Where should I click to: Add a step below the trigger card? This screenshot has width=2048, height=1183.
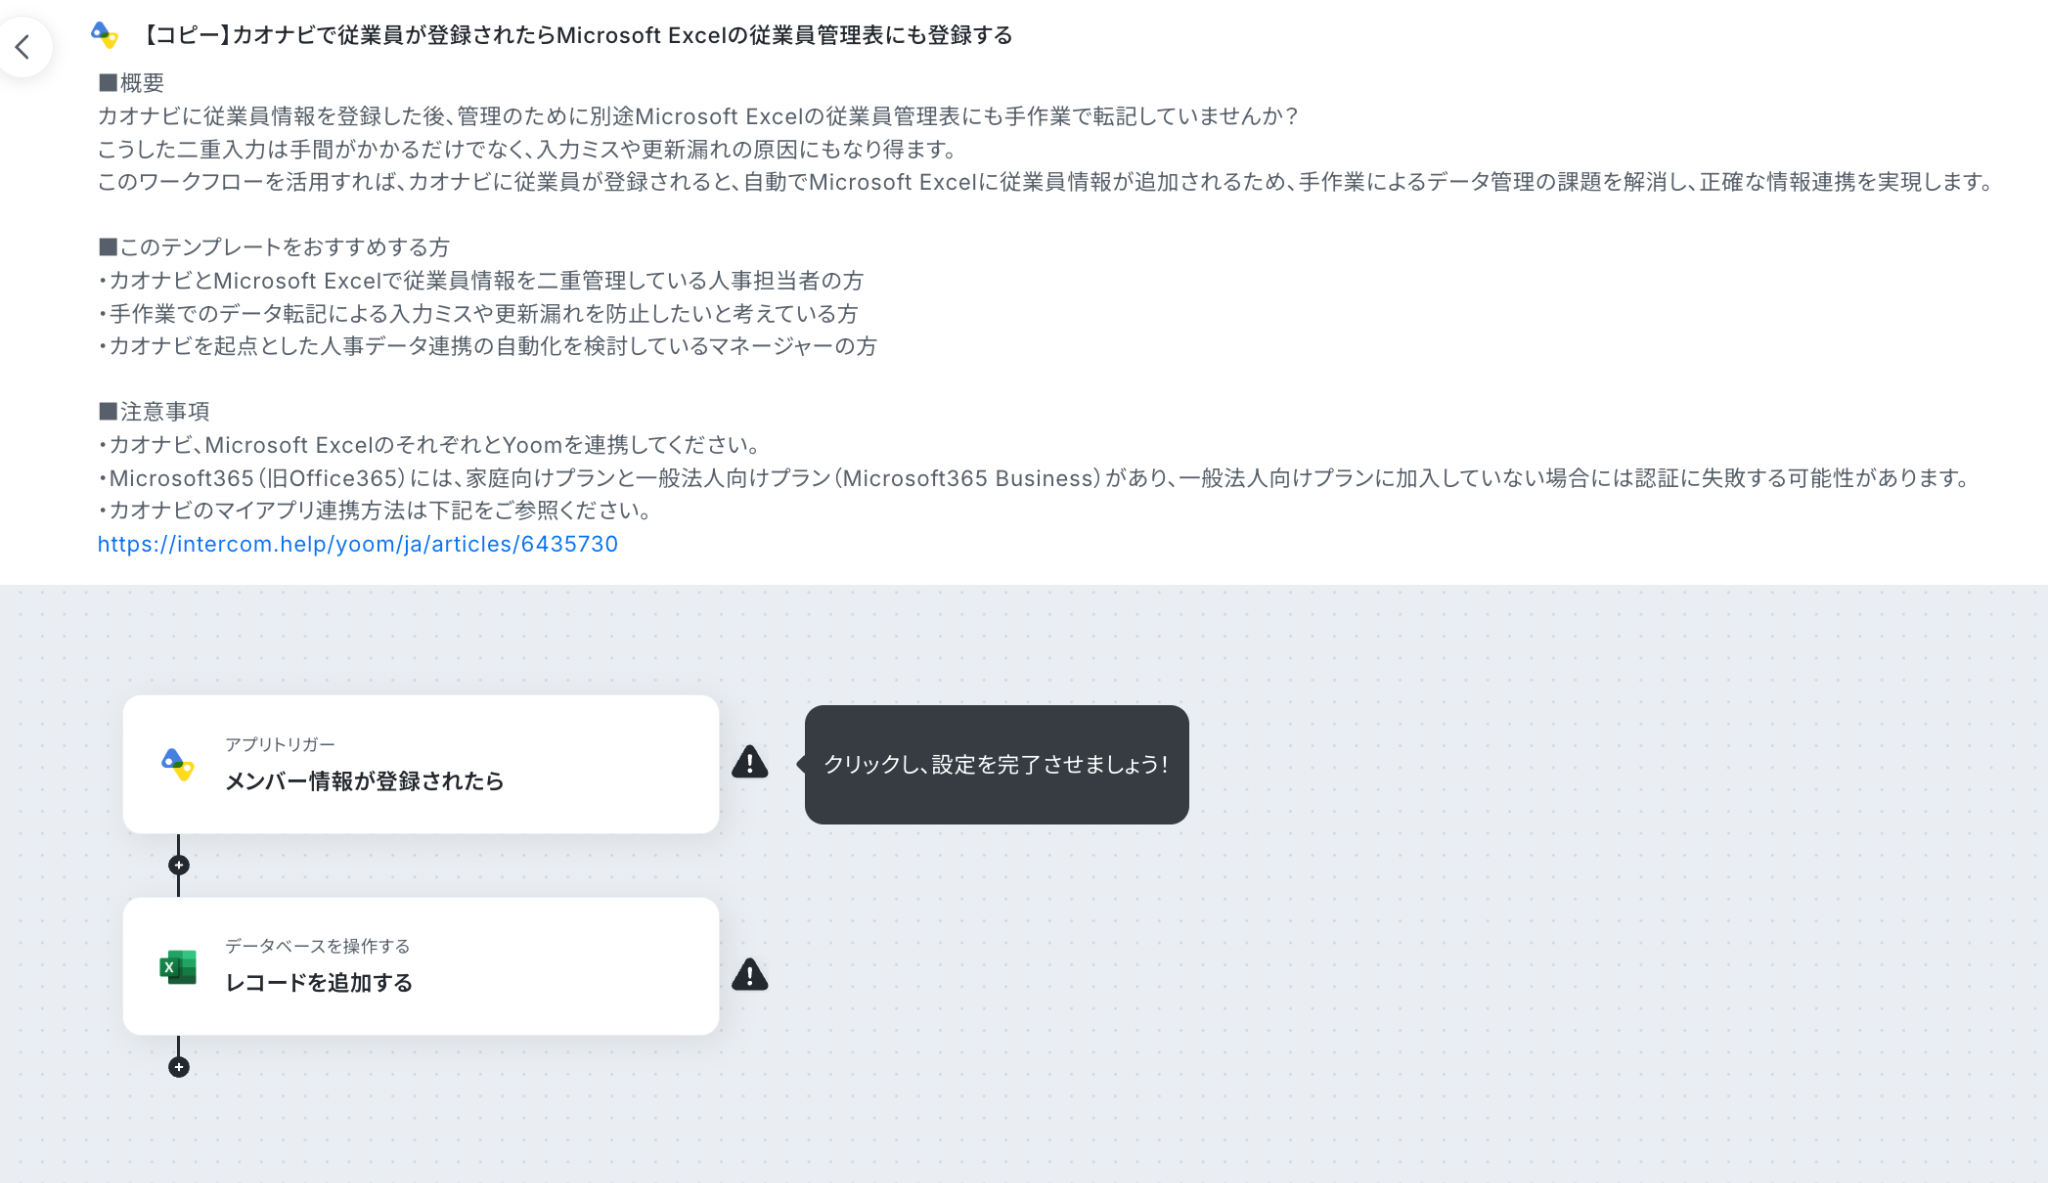179,865
